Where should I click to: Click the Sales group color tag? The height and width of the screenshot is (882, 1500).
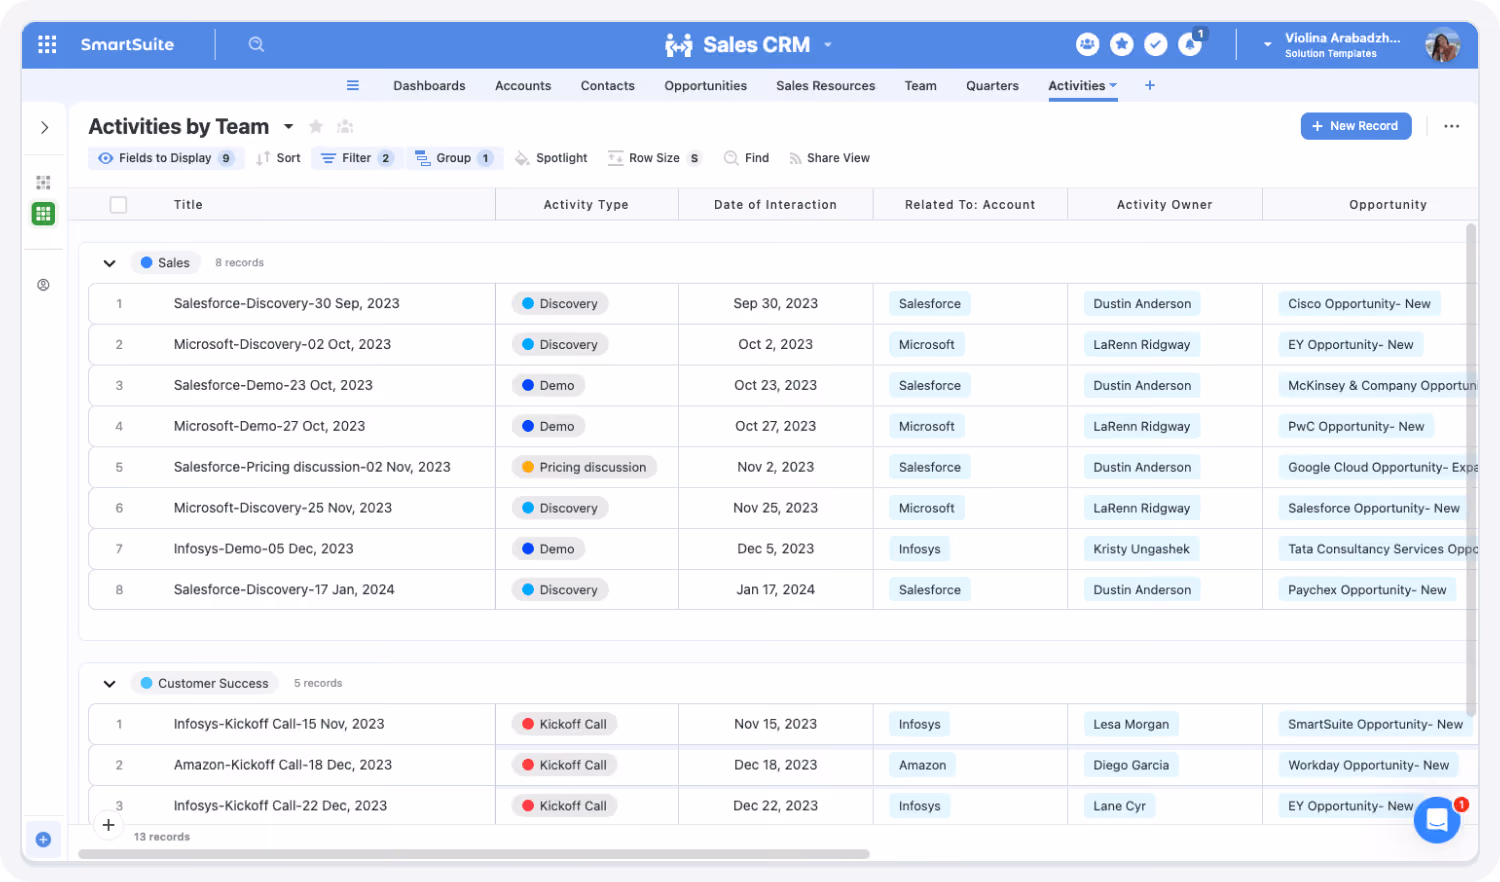click(x=165, y=263)
